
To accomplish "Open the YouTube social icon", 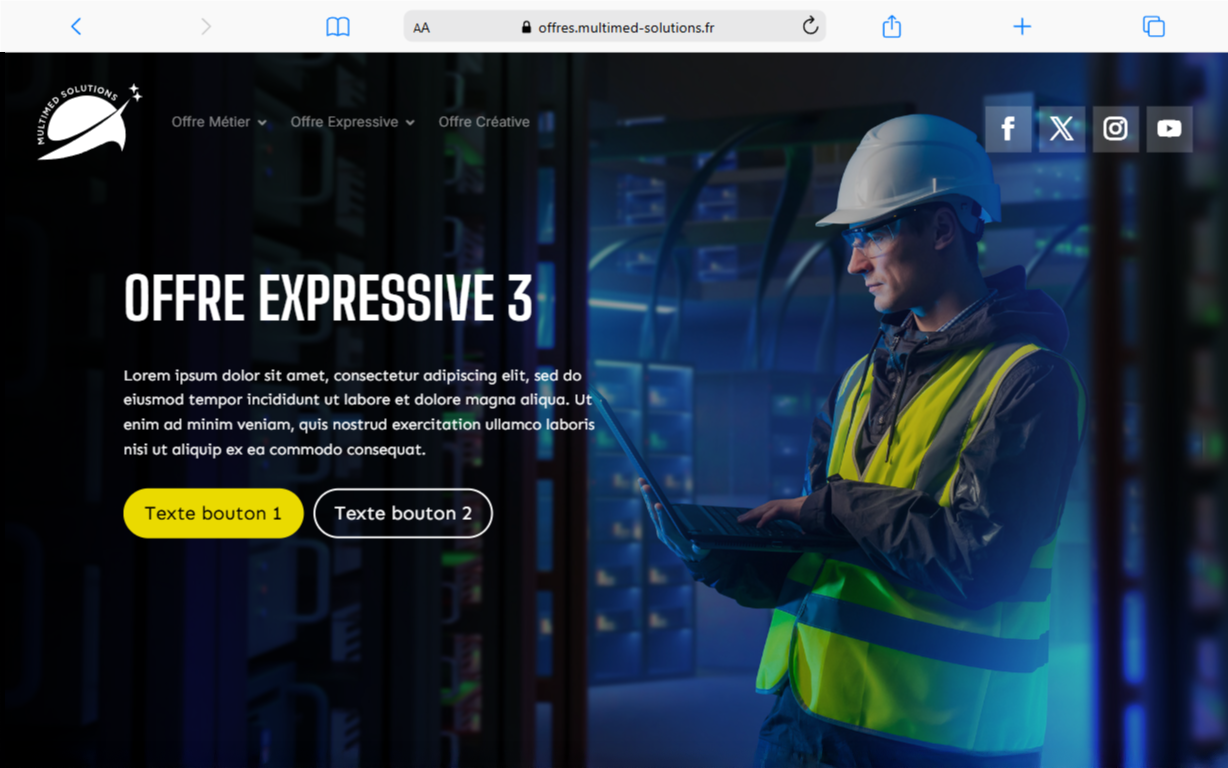I will coord(1169,129).
